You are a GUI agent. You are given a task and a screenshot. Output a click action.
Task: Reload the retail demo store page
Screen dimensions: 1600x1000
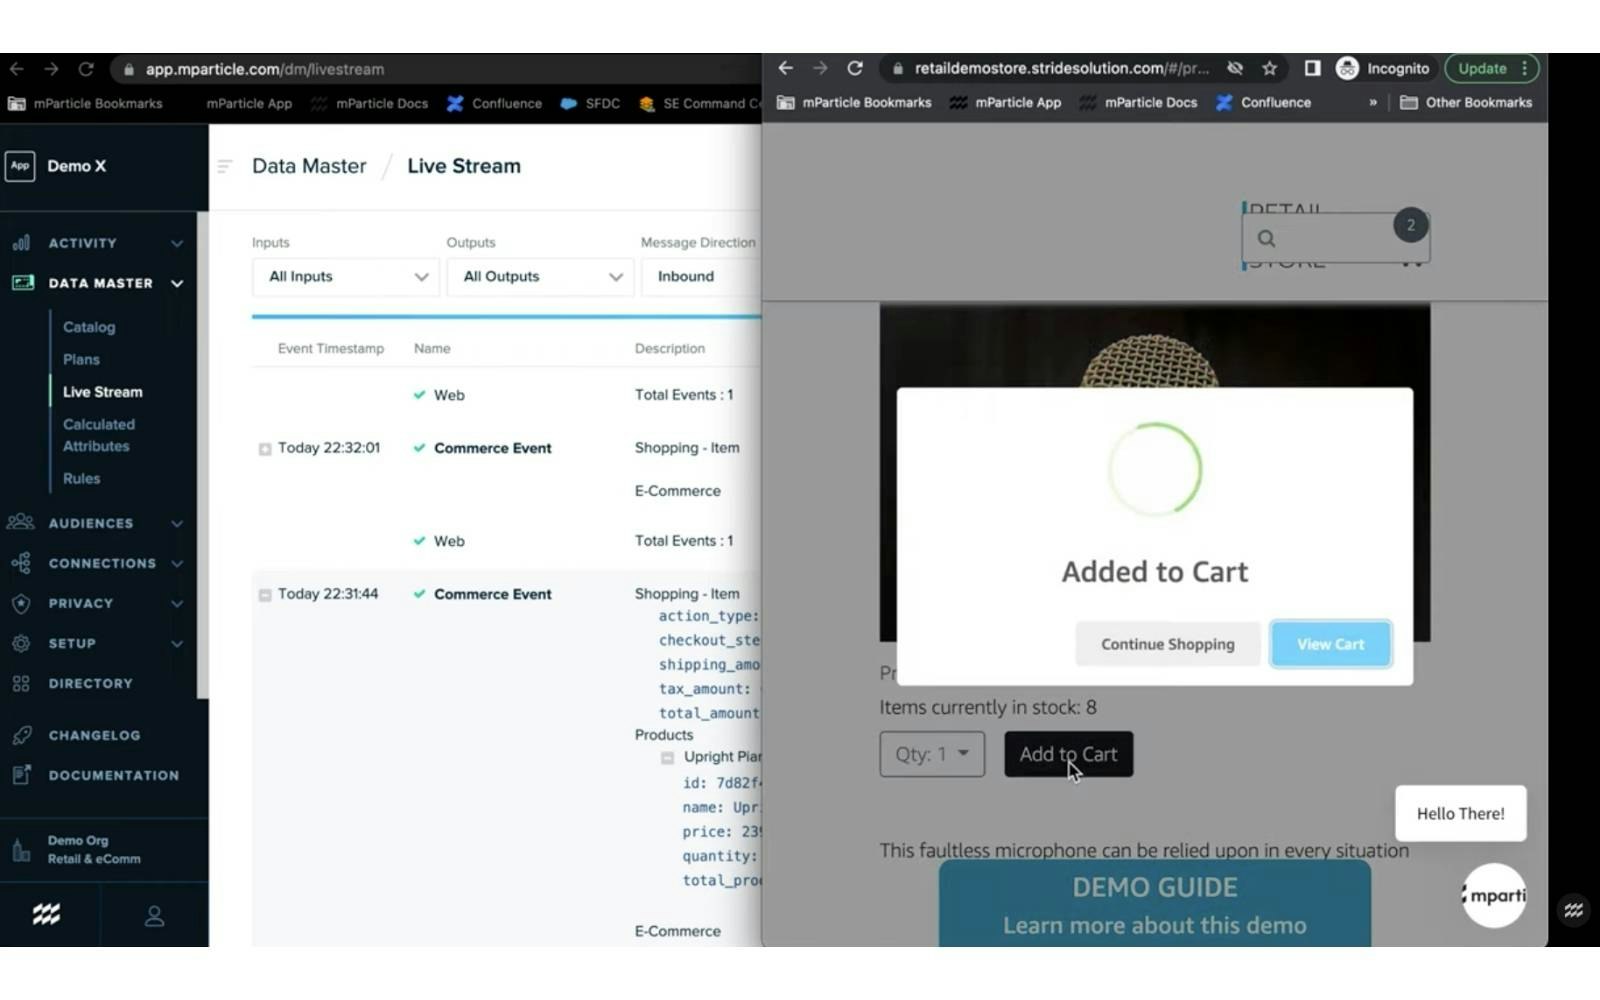coord(855,68)
